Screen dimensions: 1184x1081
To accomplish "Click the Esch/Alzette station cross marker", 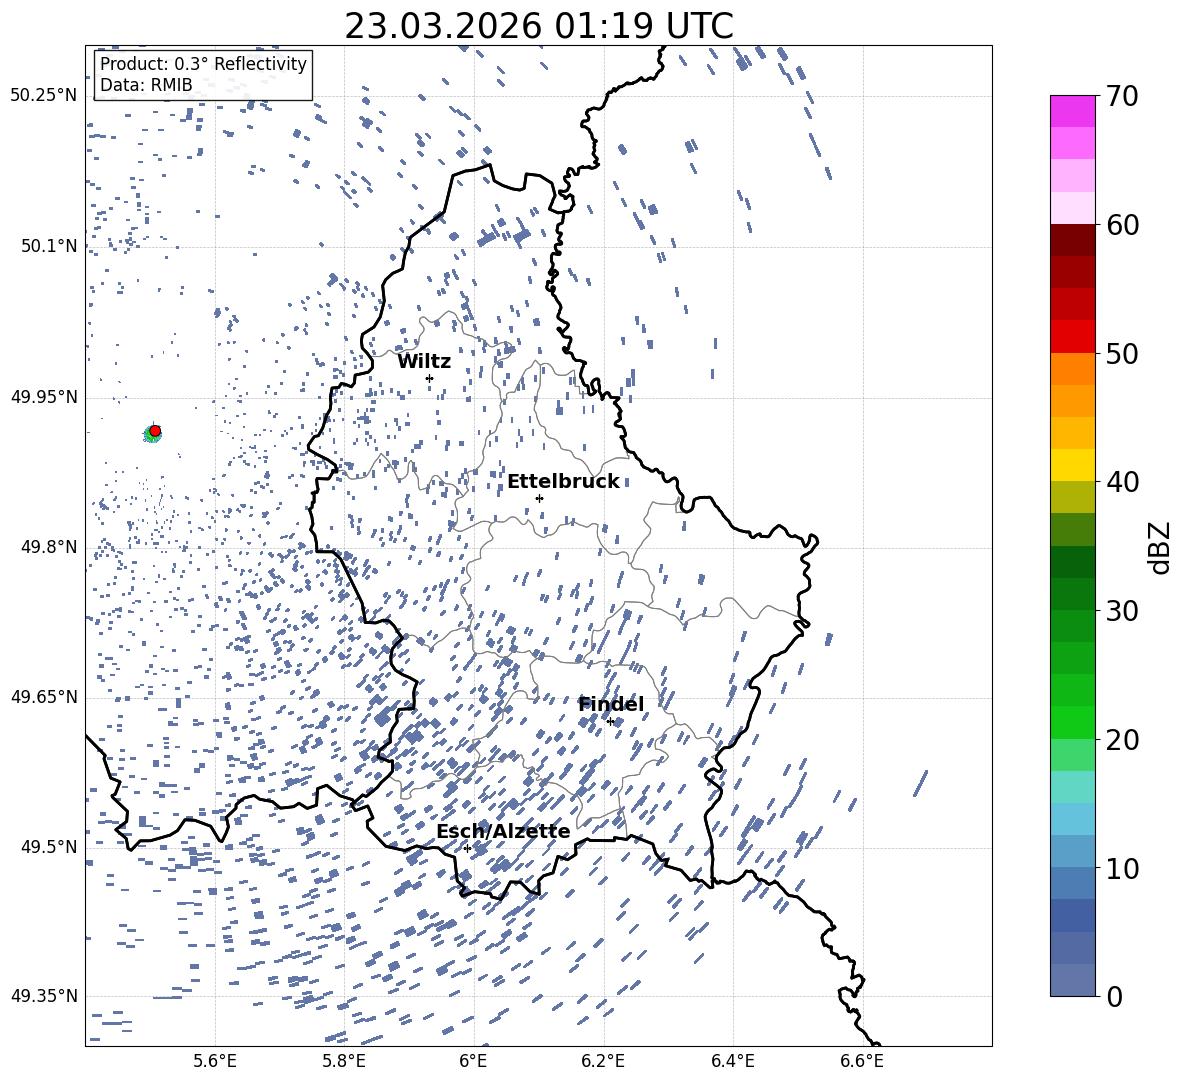I will [467, 848].
